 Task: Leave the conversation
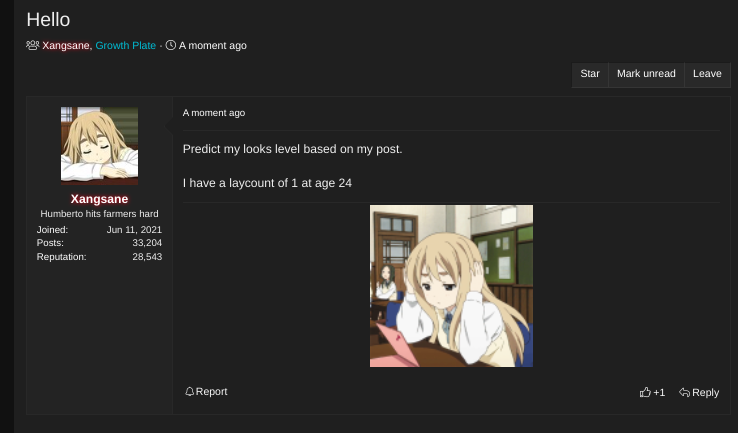pos(707,74)
